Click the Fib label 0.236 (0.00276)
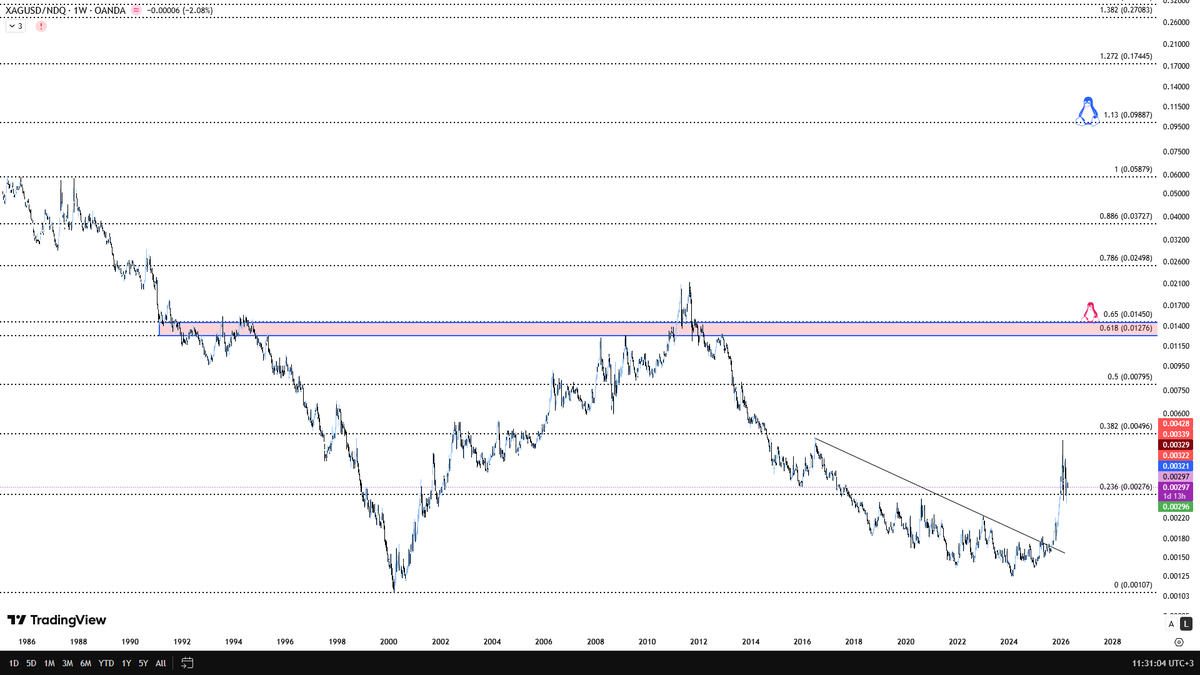This screenshot has height=675, width=1200. pyautogui.click(x=1124, y=487)
